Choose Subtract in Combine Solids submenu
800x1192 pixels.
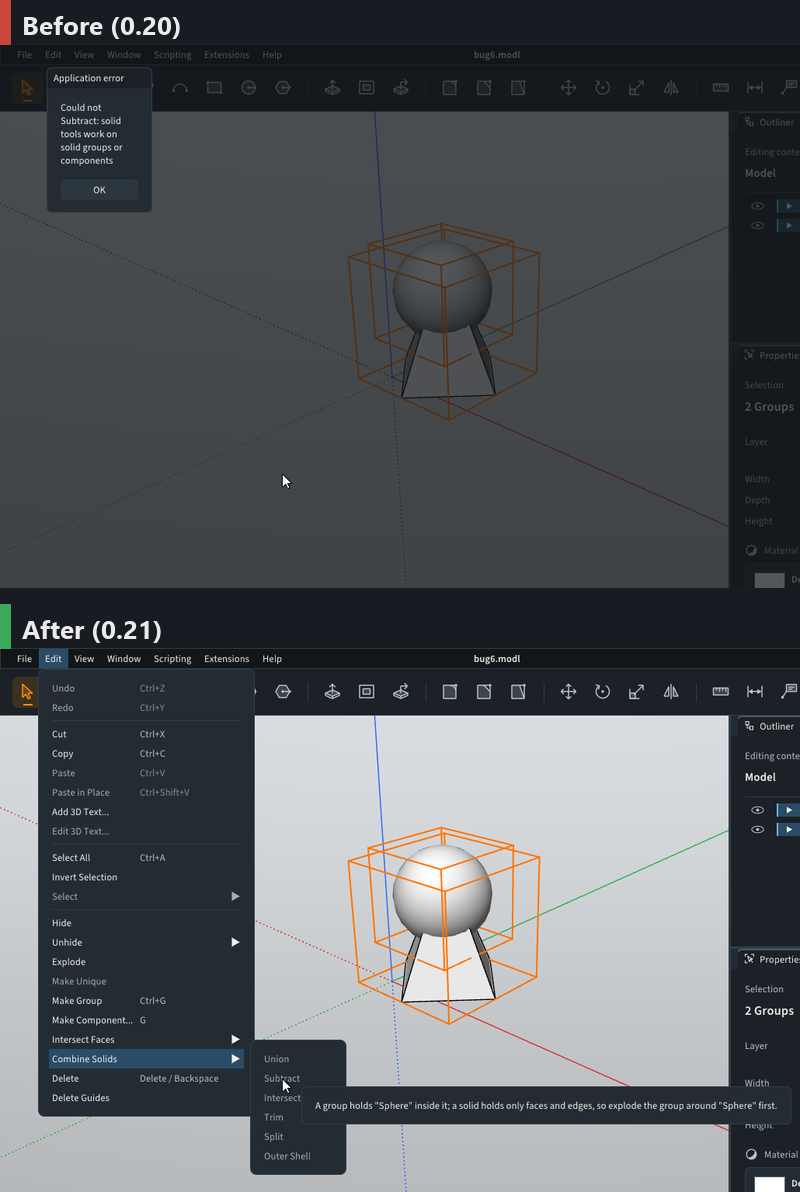pyautogui.click(x=282, y=1079)
